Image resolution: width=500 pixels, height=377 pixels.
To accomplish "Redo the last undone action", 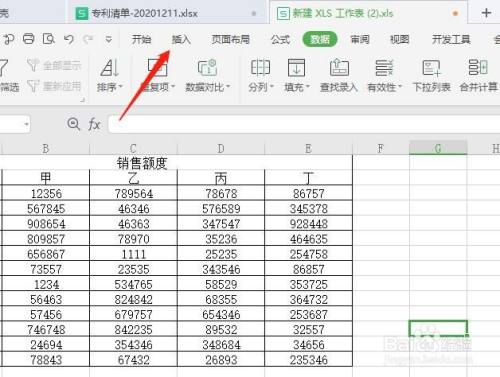I will pos(88,39).
